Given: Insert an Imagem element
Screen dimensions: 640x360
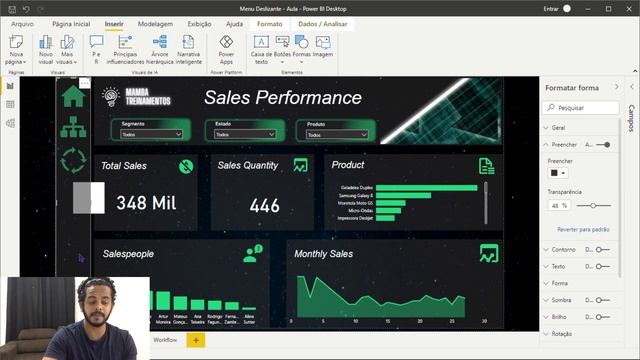Looking at the screenshot, I should point(323,46).
